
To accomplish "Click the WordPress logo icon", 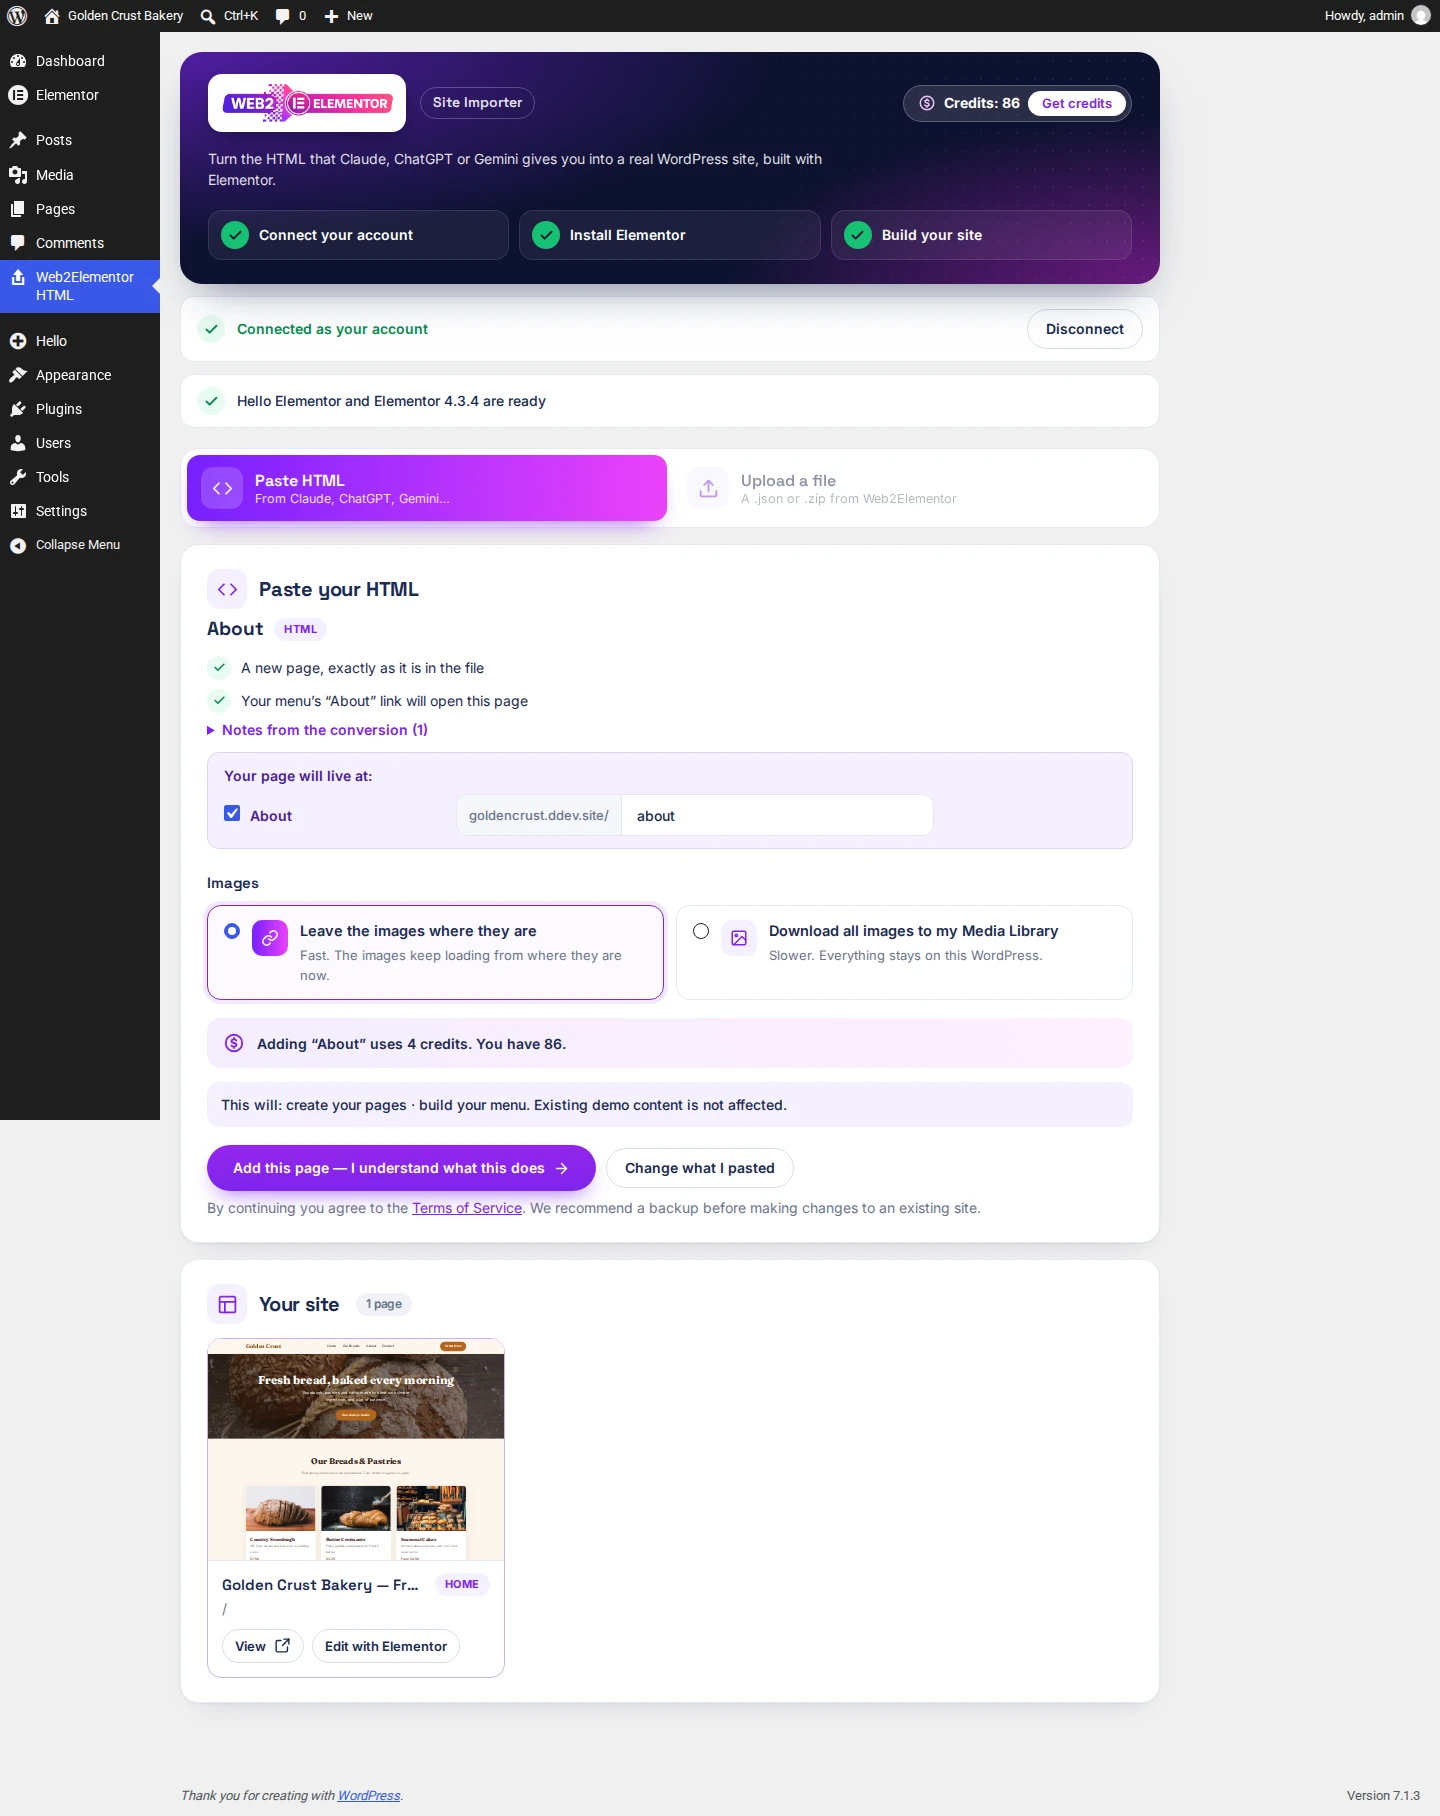I will click(17, 16).
